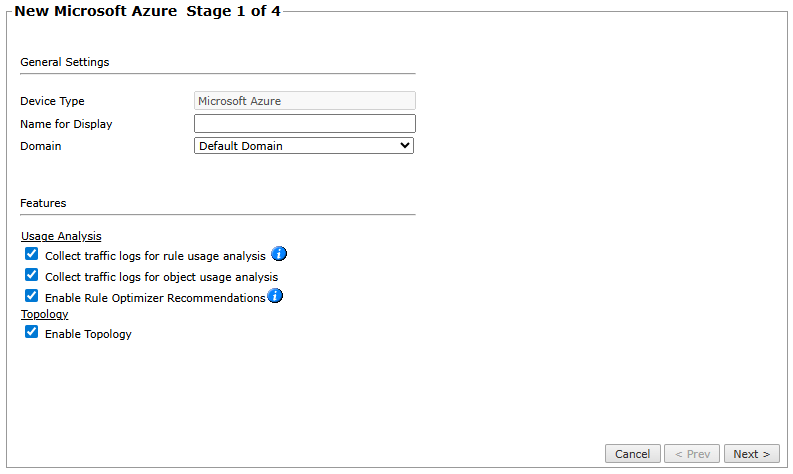Go to the next stage with Next >
The height and width of the screenshot is (474, 793).
click(751, 454)
